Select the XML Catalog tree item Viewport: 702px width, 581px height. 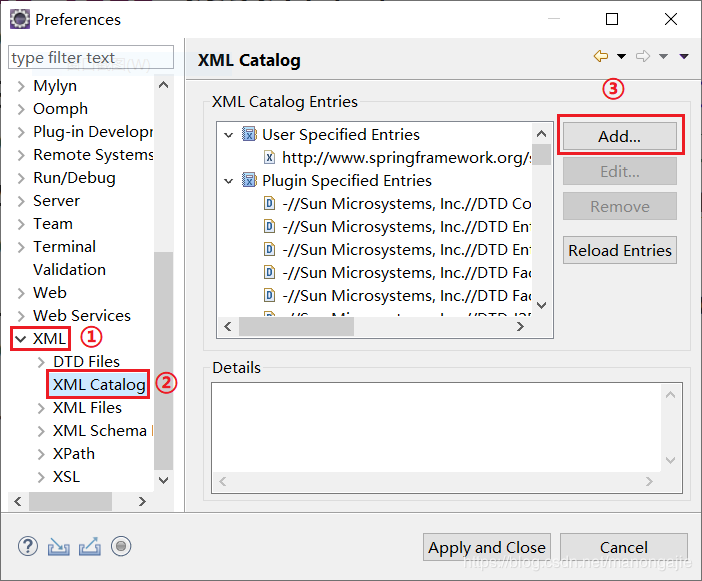tap(99, 384)
